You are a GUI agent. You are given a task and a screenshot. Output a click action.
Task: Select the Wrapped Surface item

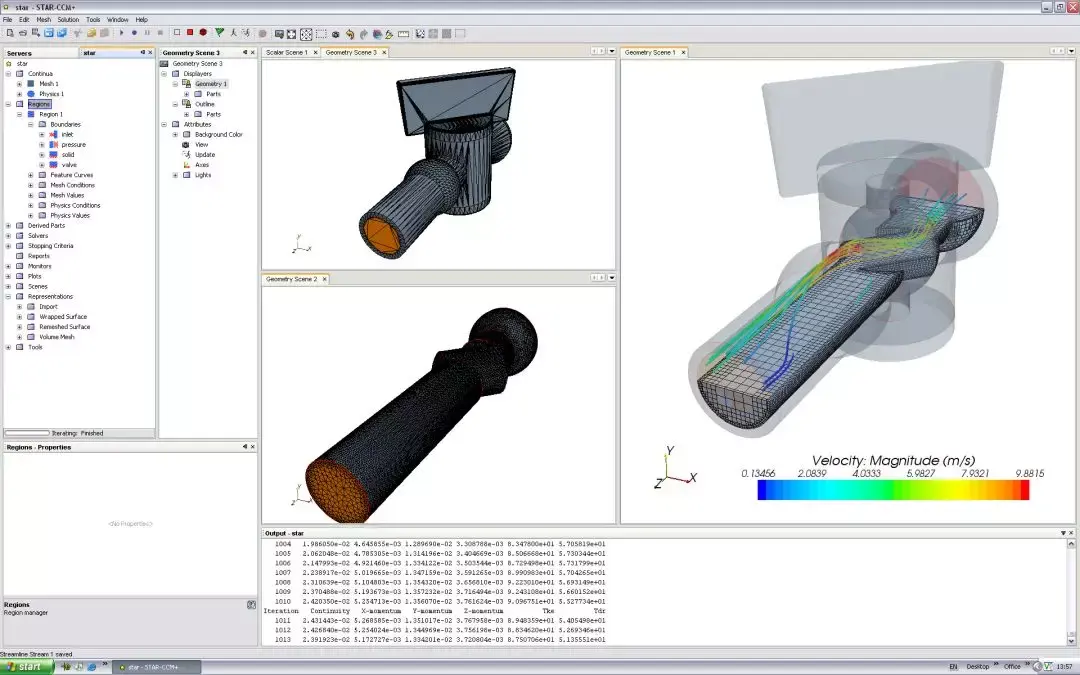point(63,317)
